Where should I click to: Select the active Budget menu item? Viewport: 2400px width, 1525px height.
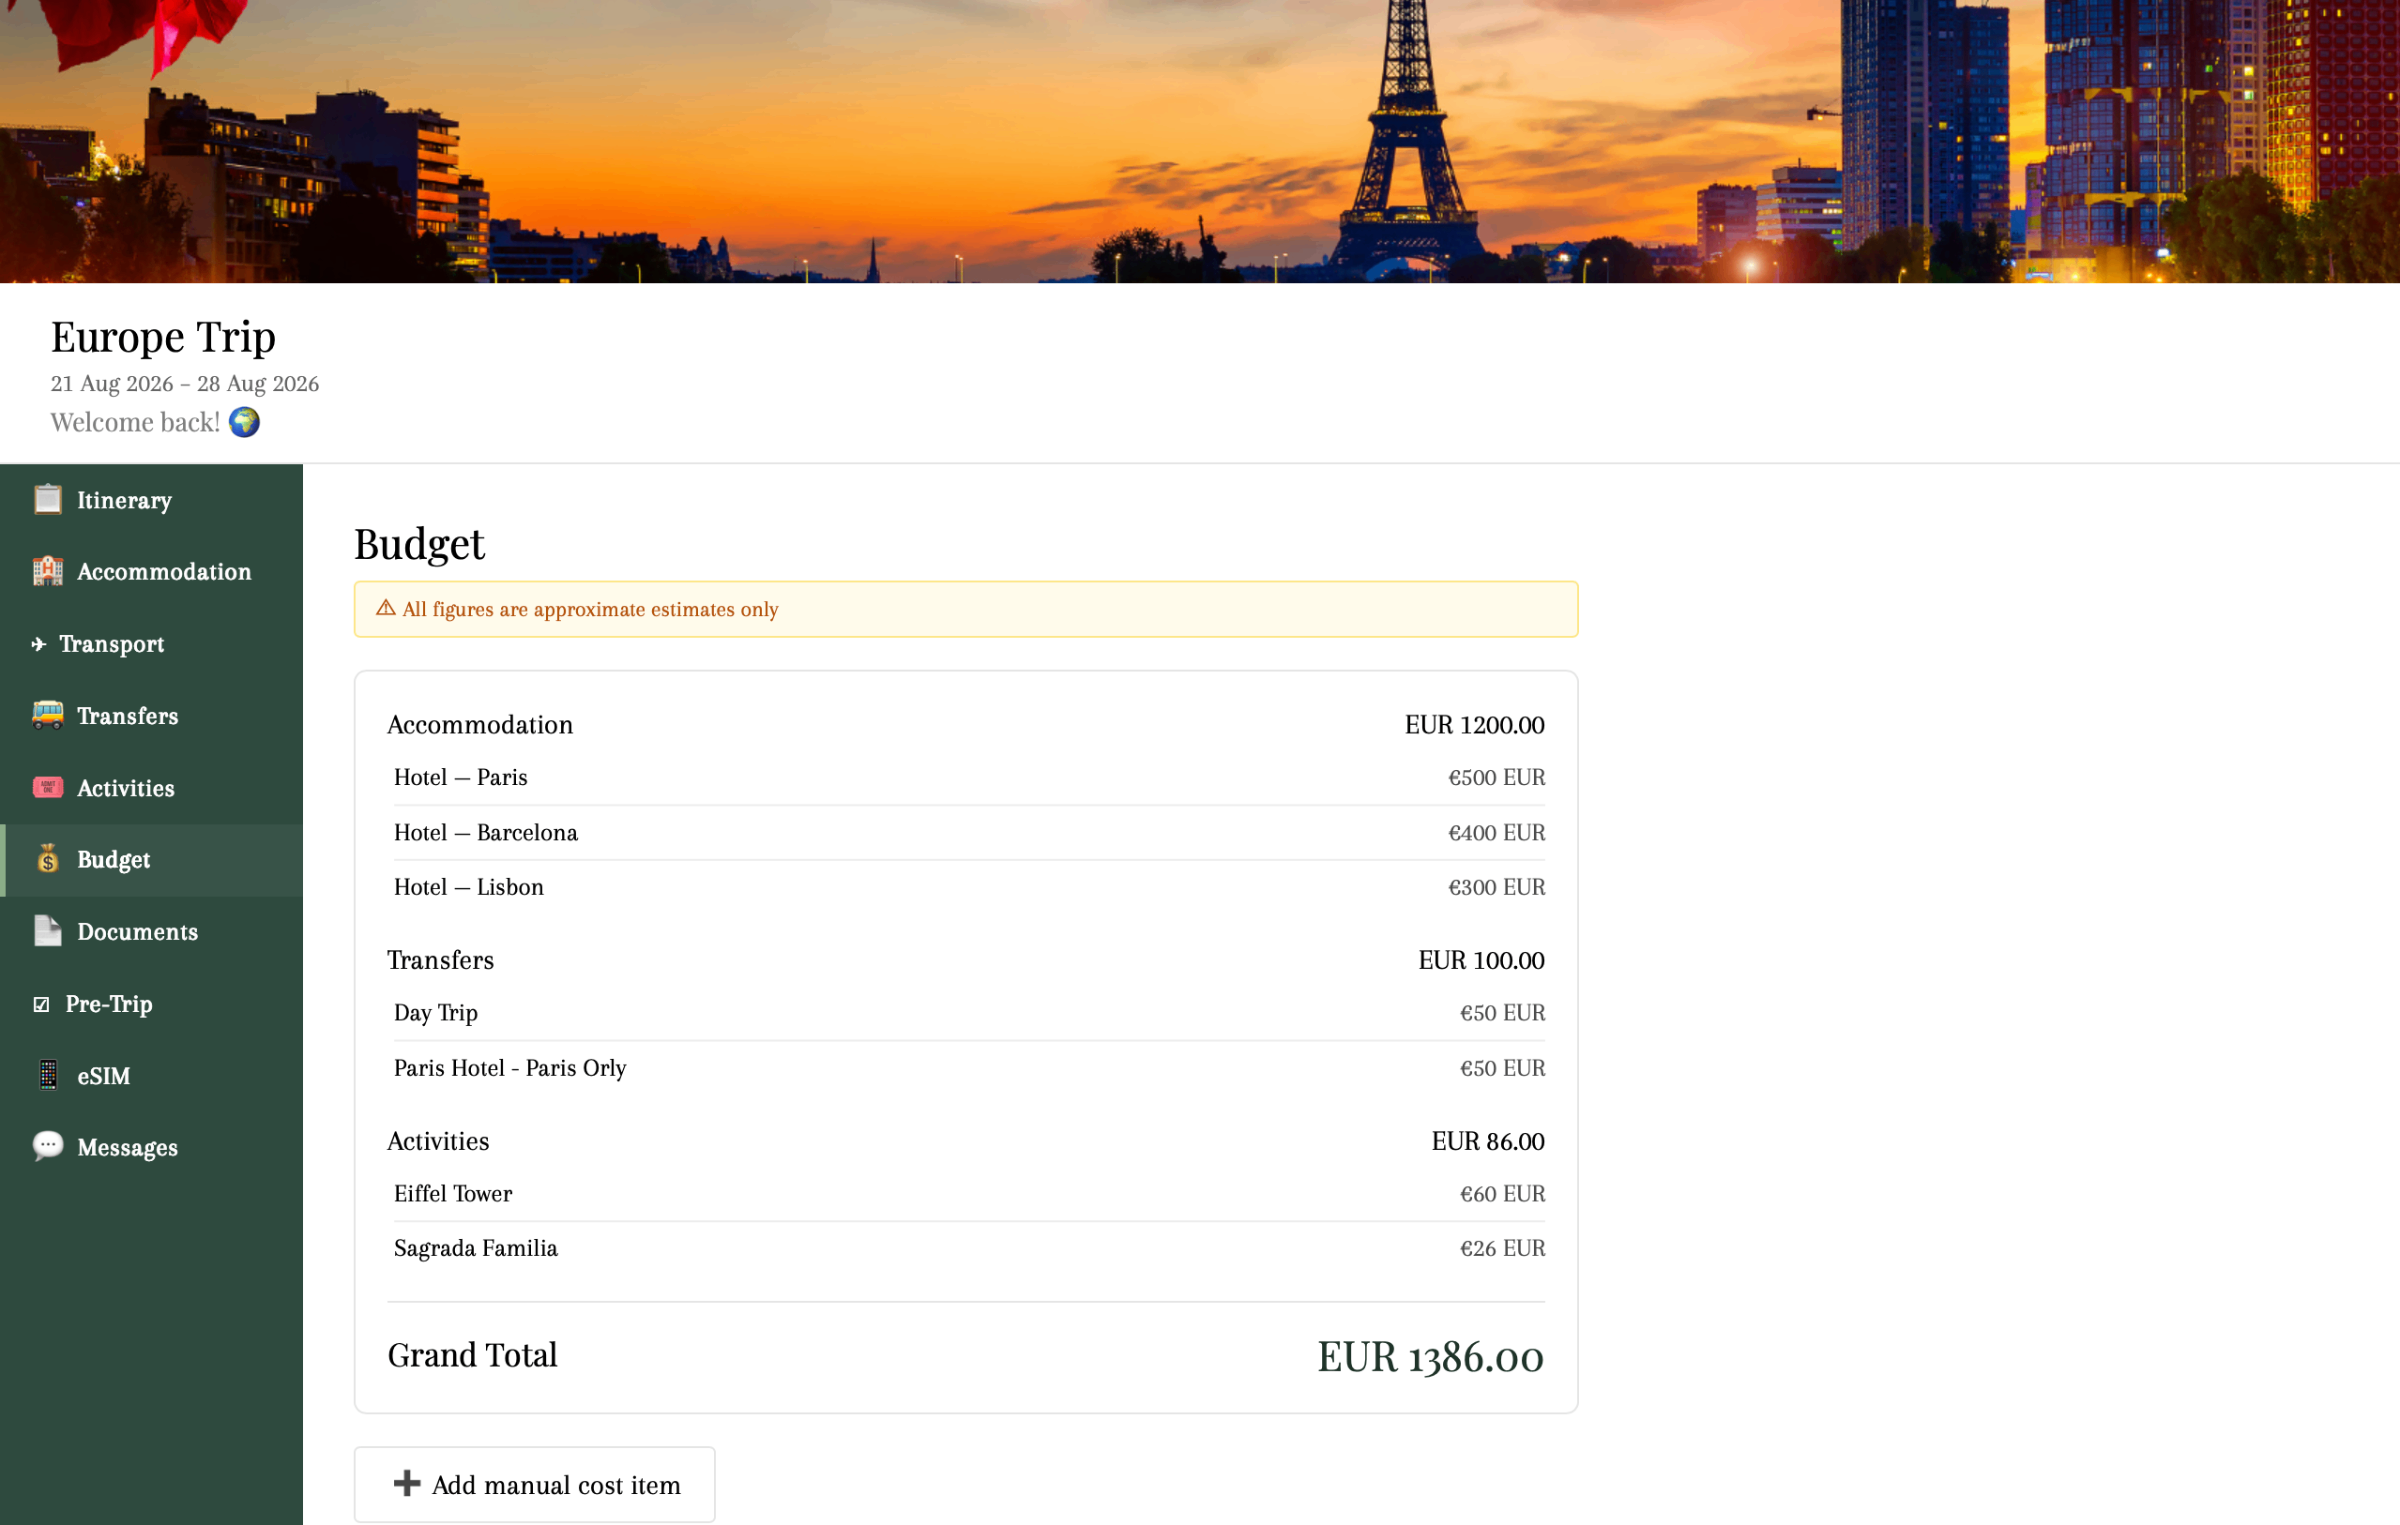[x=152, y=860]
